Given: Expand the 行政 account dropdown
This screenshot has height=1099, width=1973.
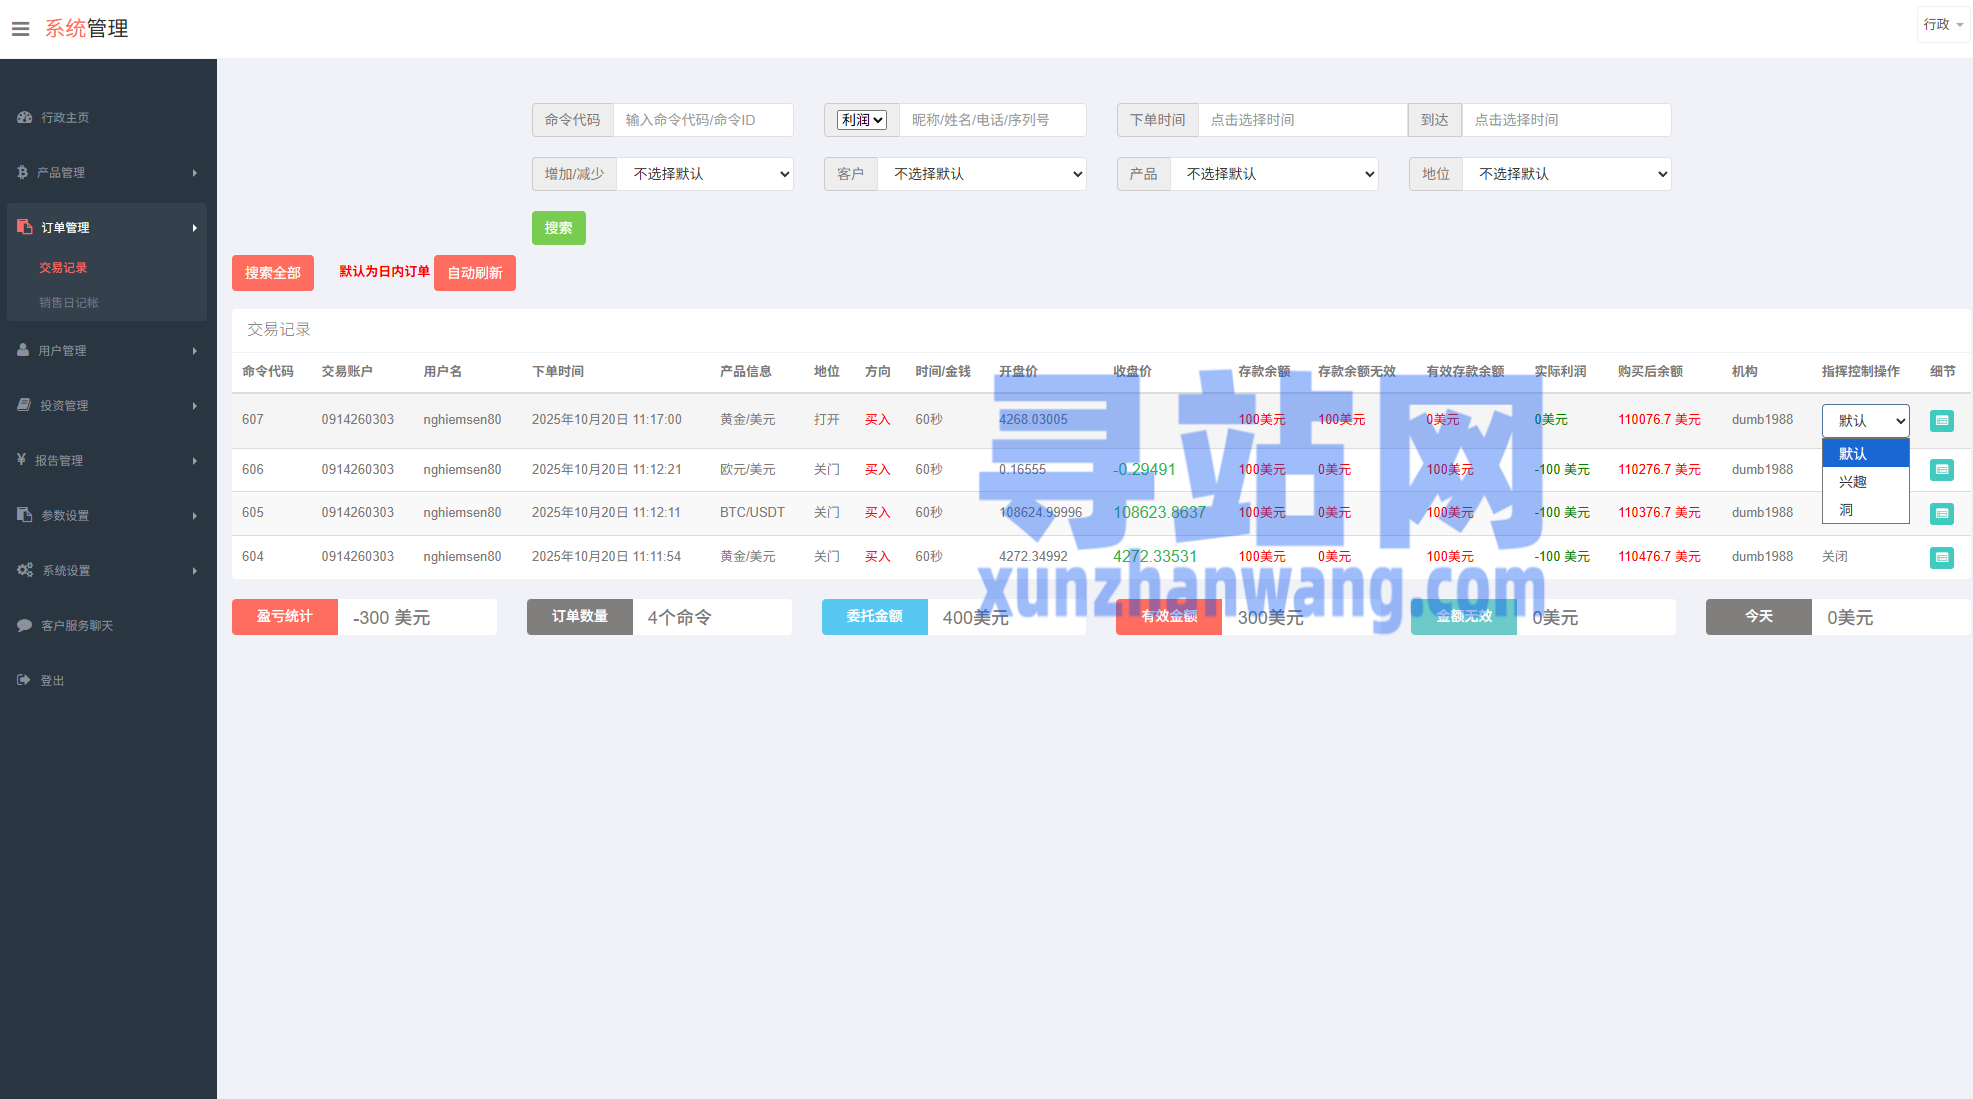Looking at the screenshot, I should pos(1942,25).
